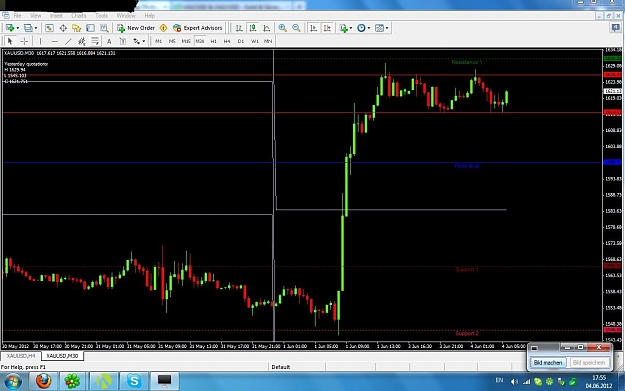The image size is (625, 391).
Task: Click the Expert Advisors button
Action: pos(198,28)
